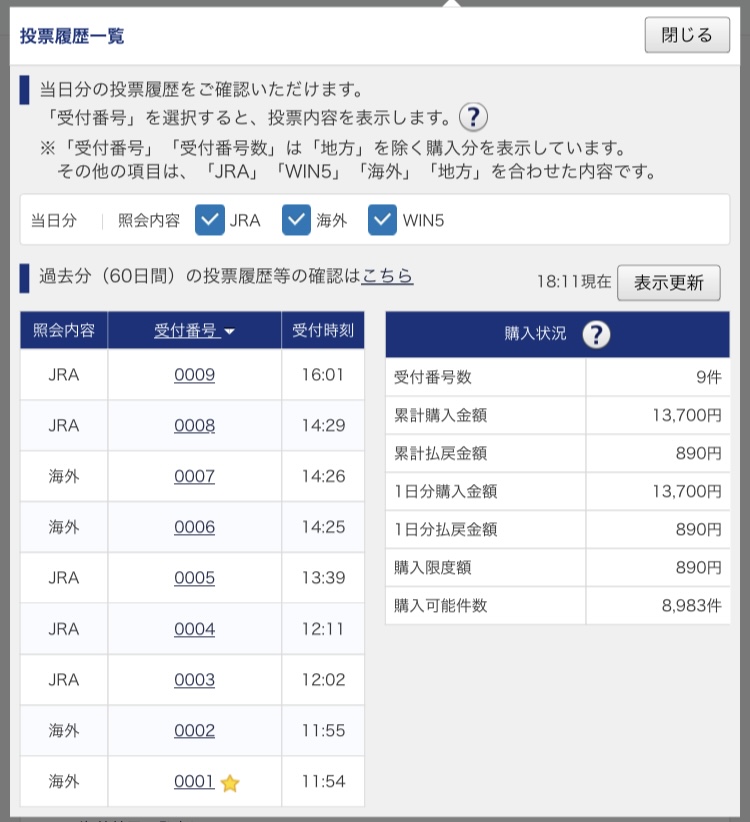The image size is (750, 822).
Task: Select receipt number 0002
Action: [x=194, y=731]
